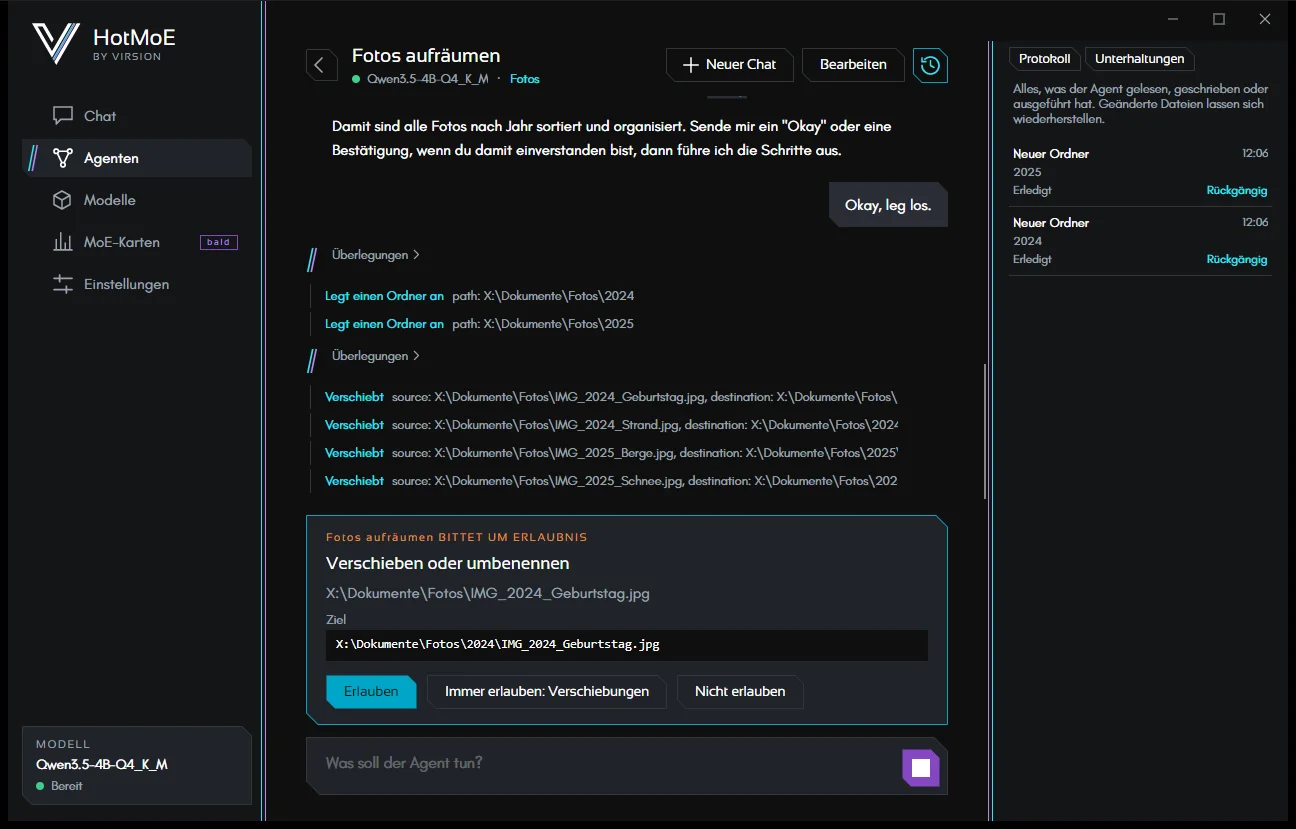This screenshot has height=829, width=1296.
Task: Undo the 2024 folder with Rückgängig
Action: (1237, 259)
